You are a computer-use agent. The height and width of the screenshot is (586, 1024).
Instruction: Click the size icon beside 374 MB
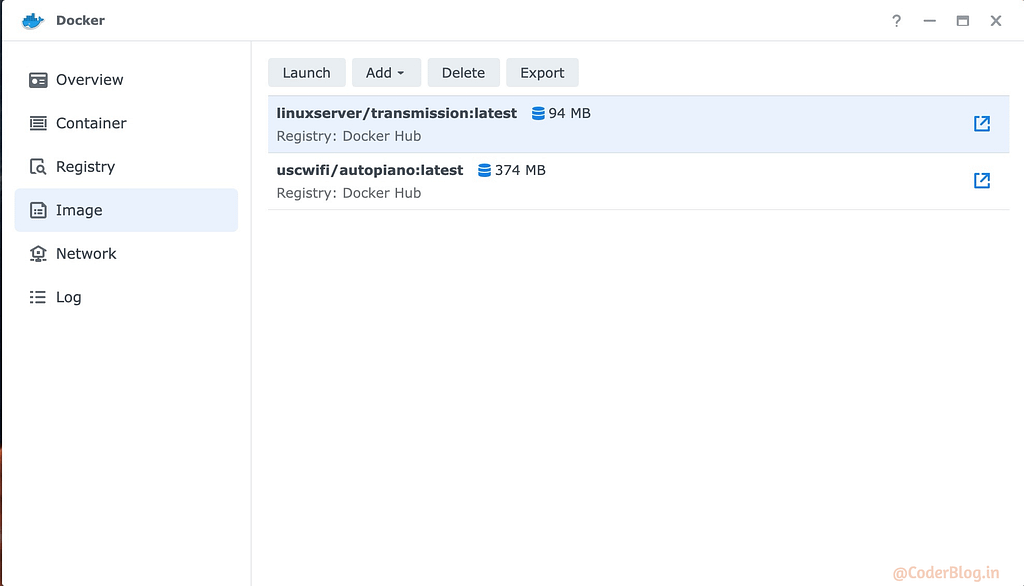pyautogui.click(x=485, y=171)
